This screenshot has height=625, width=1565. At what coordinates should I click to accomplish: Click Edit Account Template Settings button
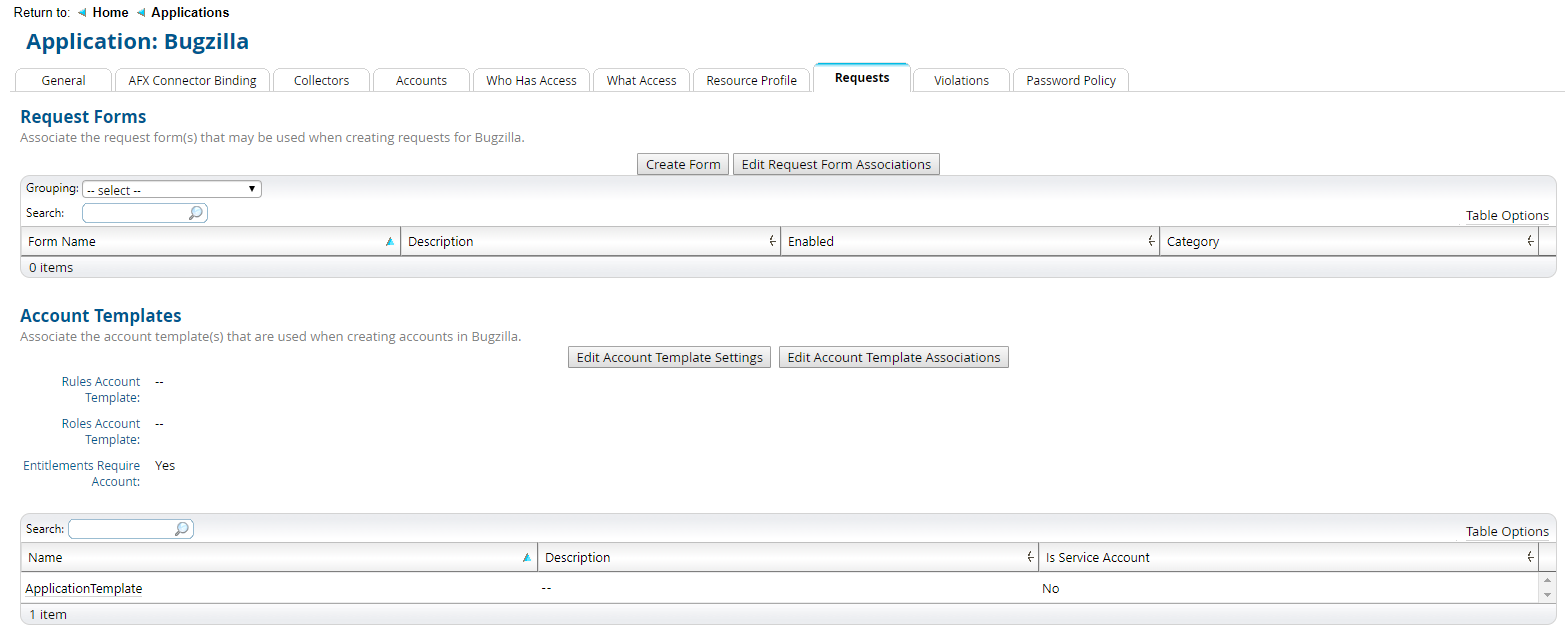(669, 358)
